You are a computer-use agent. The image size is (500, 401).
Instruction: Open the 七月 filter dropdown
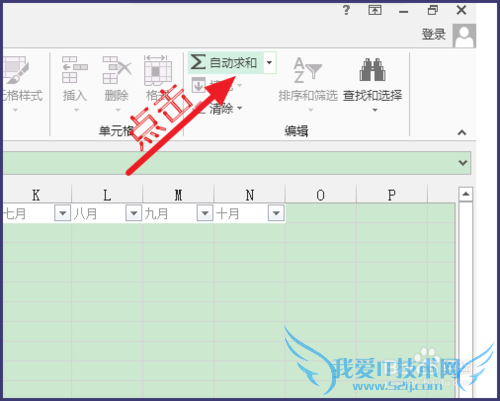(63, 213)
